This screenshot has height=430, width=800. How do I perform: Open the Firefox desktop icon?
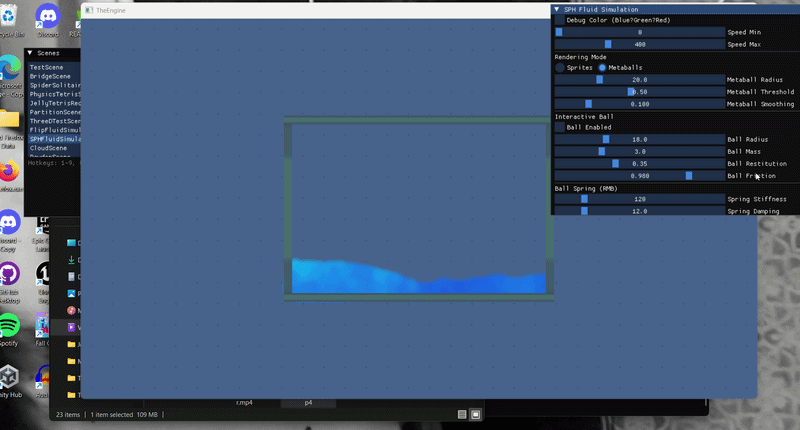coord(9,171)
